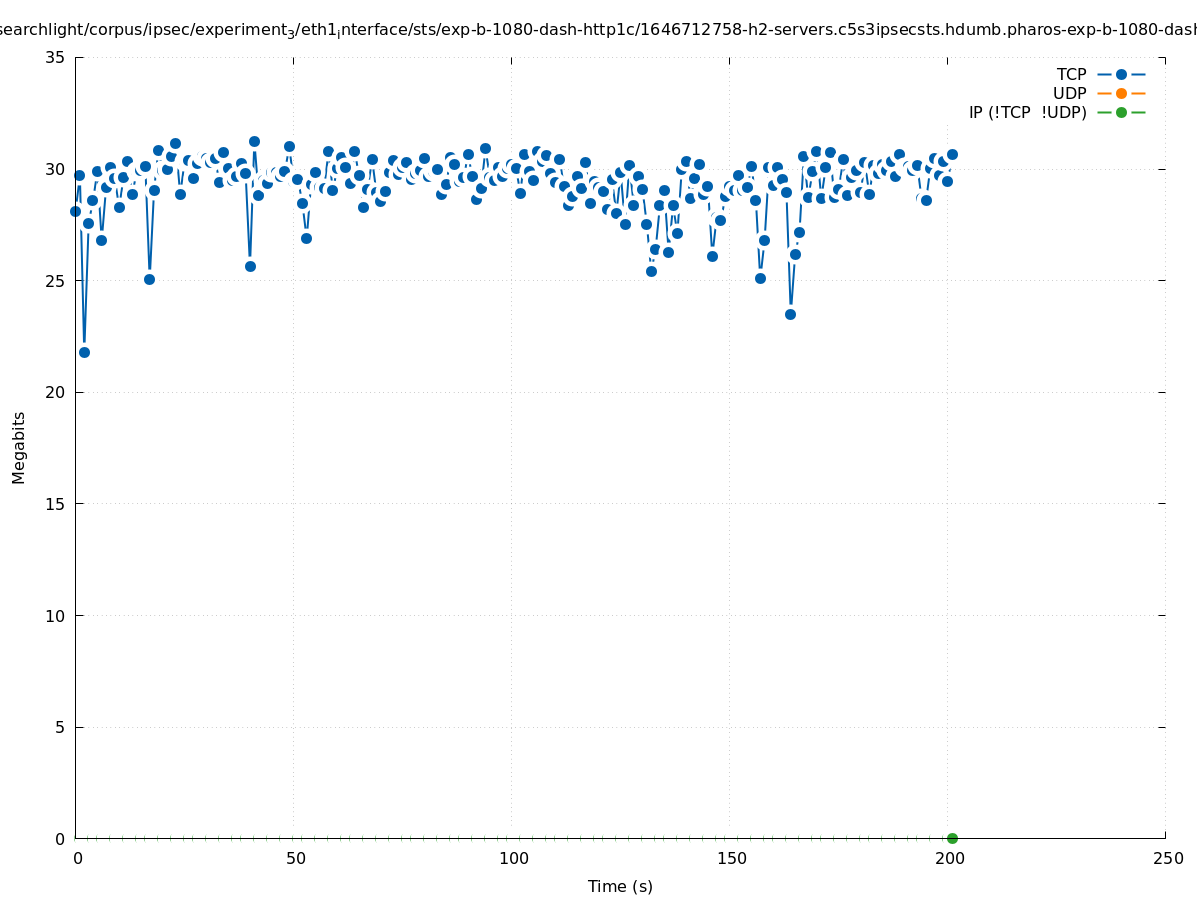Image resolution: width=1197 pixels, height=900 pixels.
Task: Click the 15 tick label on Megabits axis
Action: click(55, 504)
